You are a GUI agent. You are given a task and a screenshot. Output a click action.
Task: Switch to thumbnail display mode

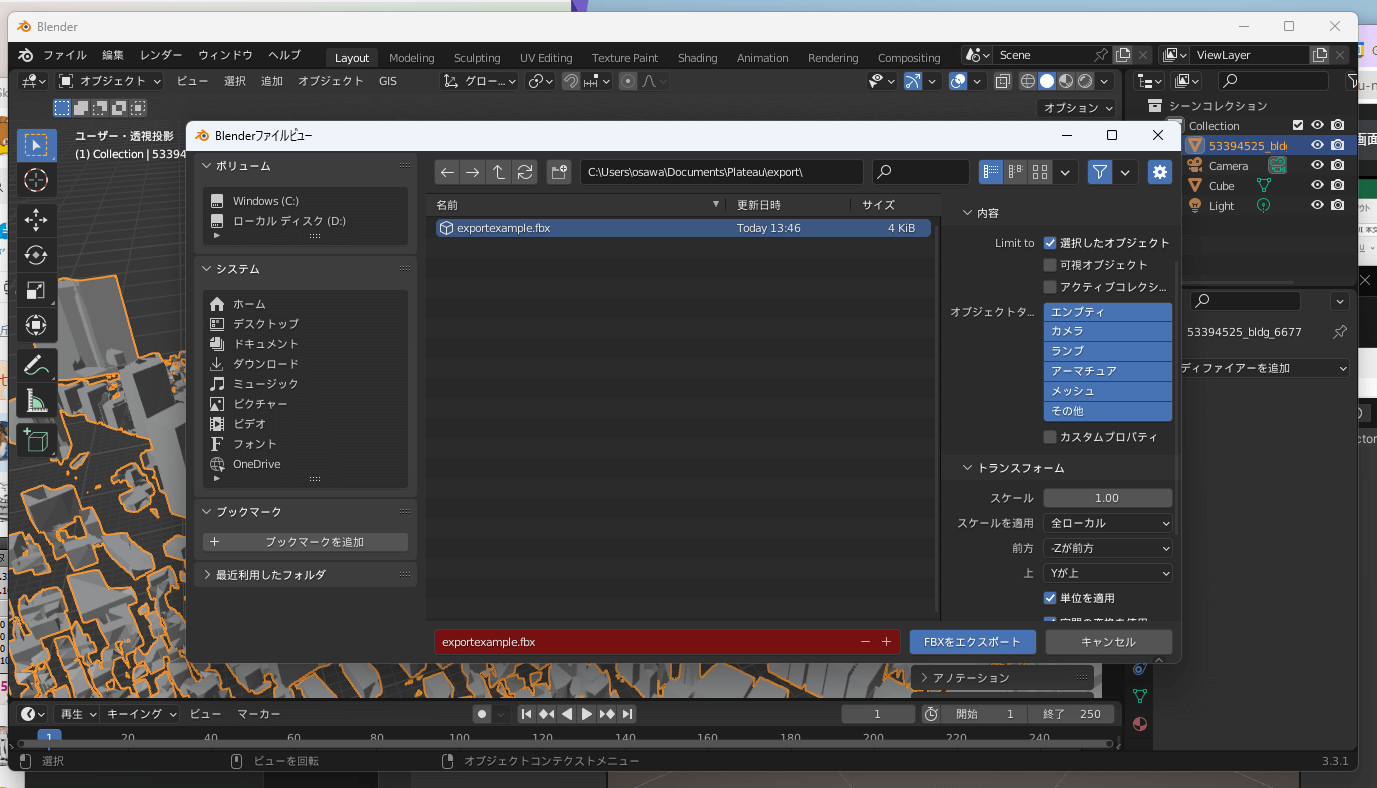pyautogui.click(x=1040, y=172)
